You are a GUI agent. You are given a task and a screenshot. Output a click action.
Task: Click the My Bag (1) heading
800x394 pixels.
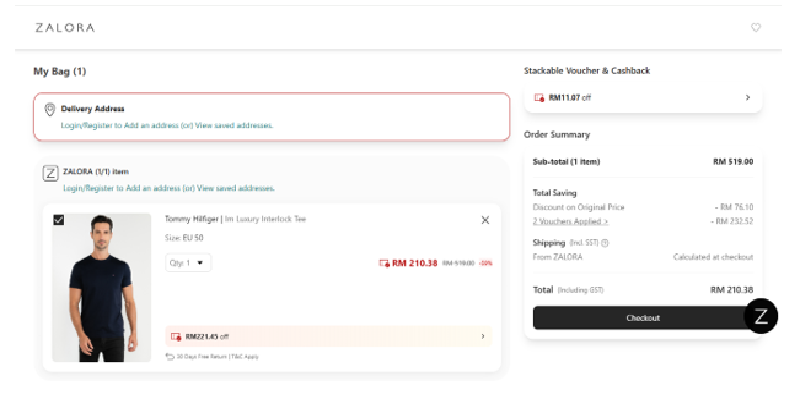(60, 71)
